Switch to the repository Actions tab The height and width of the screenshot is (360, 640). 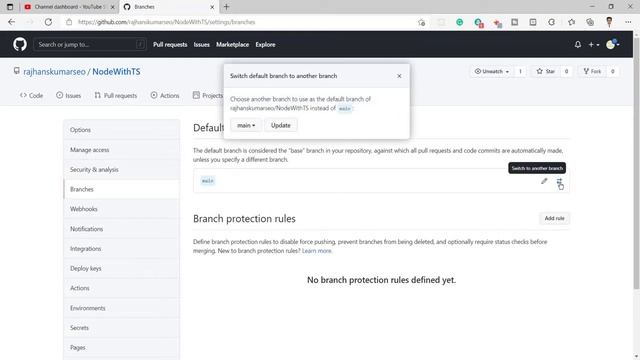(x=165, y=95)
